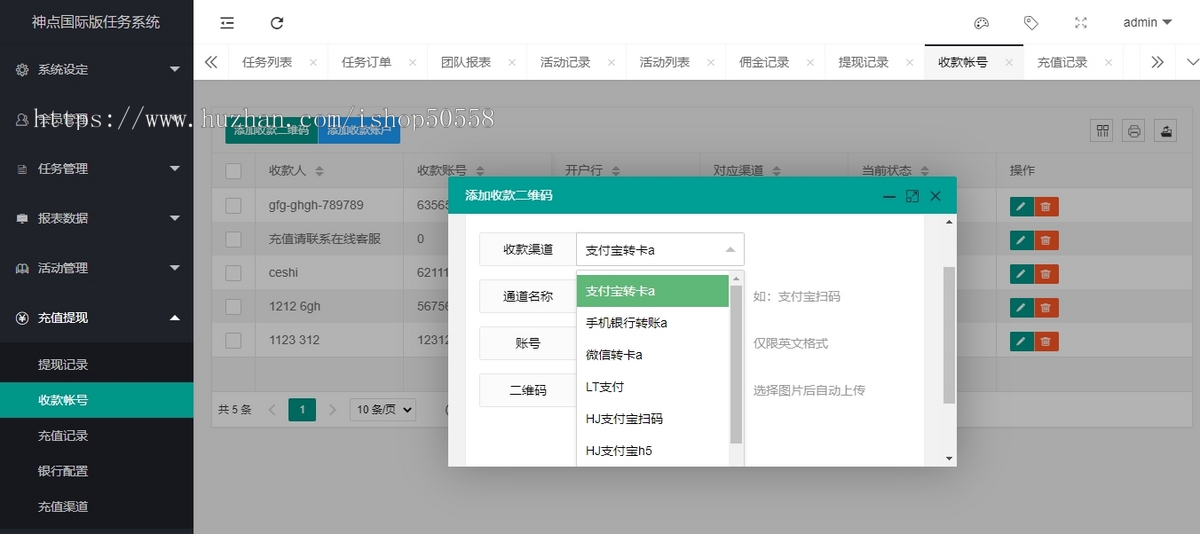This screenshot has width=1200, height=534.
Task: Check the gfg-ghgh-789789 row checkbox
Action: (x=233, y=206)
